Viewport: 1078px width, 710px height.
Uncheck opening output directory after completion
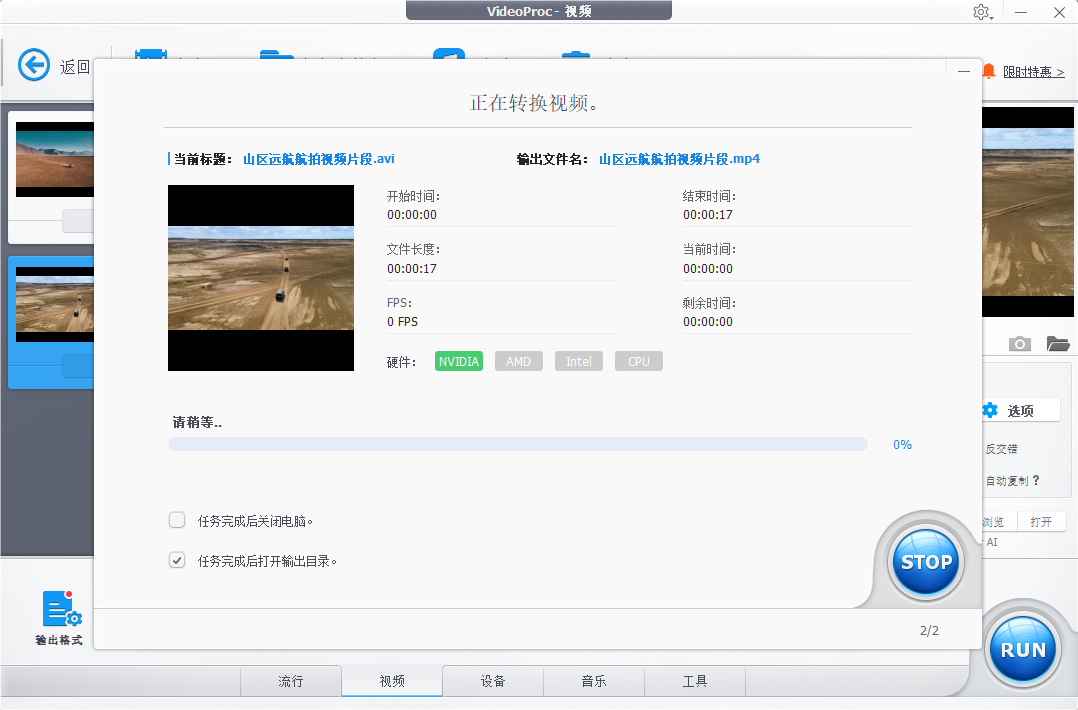177,560
